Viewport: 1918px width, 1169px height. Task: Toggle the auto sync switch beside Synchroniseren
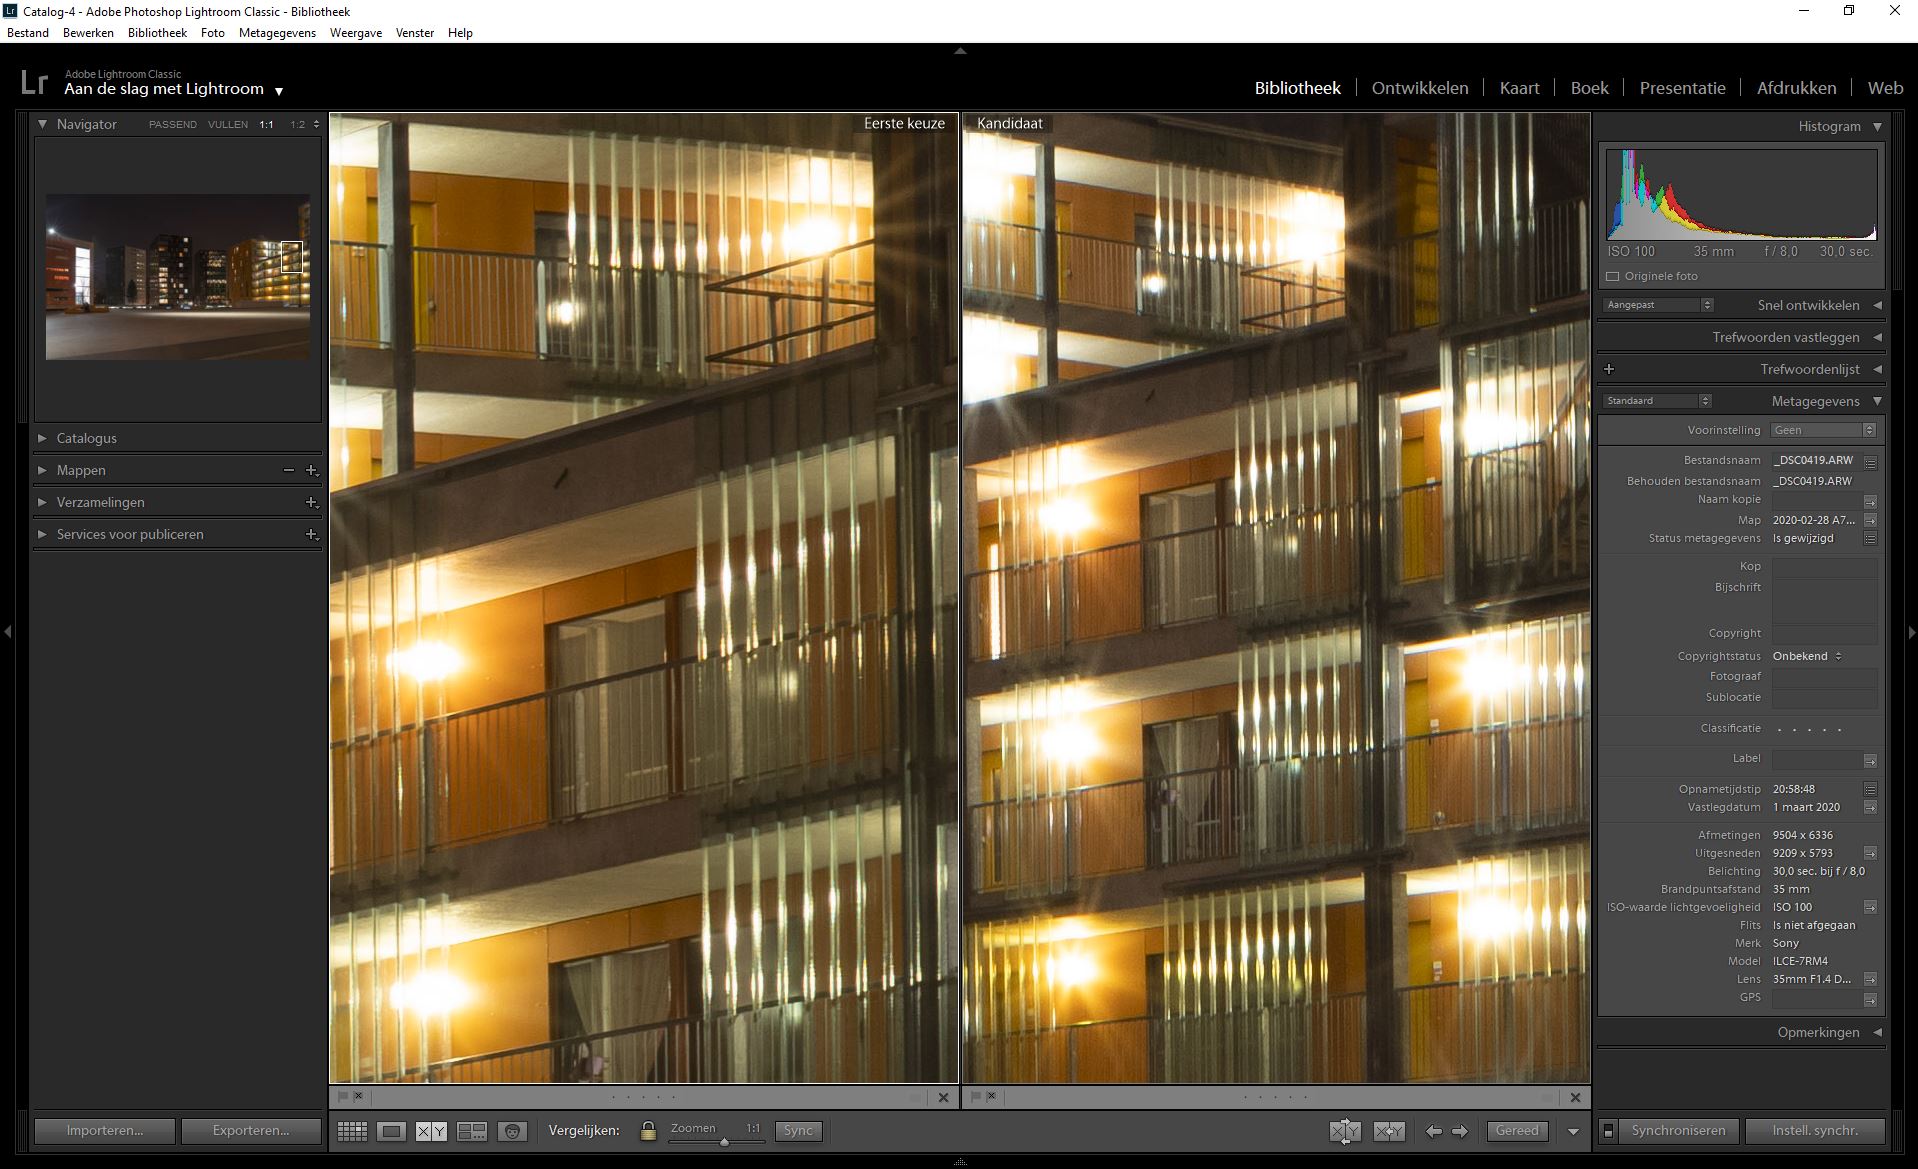[x=1608, y=1131]
